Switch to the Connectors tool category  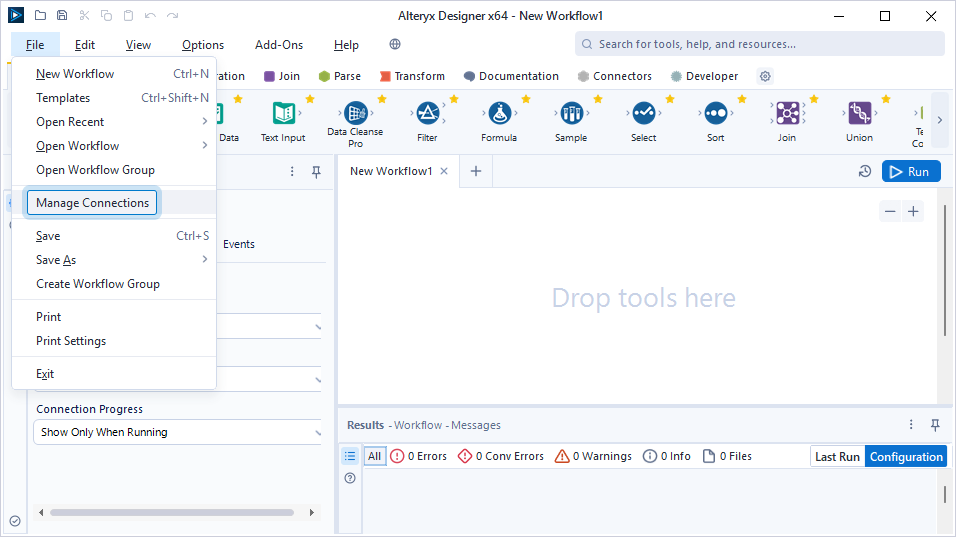tap(615, 76)
